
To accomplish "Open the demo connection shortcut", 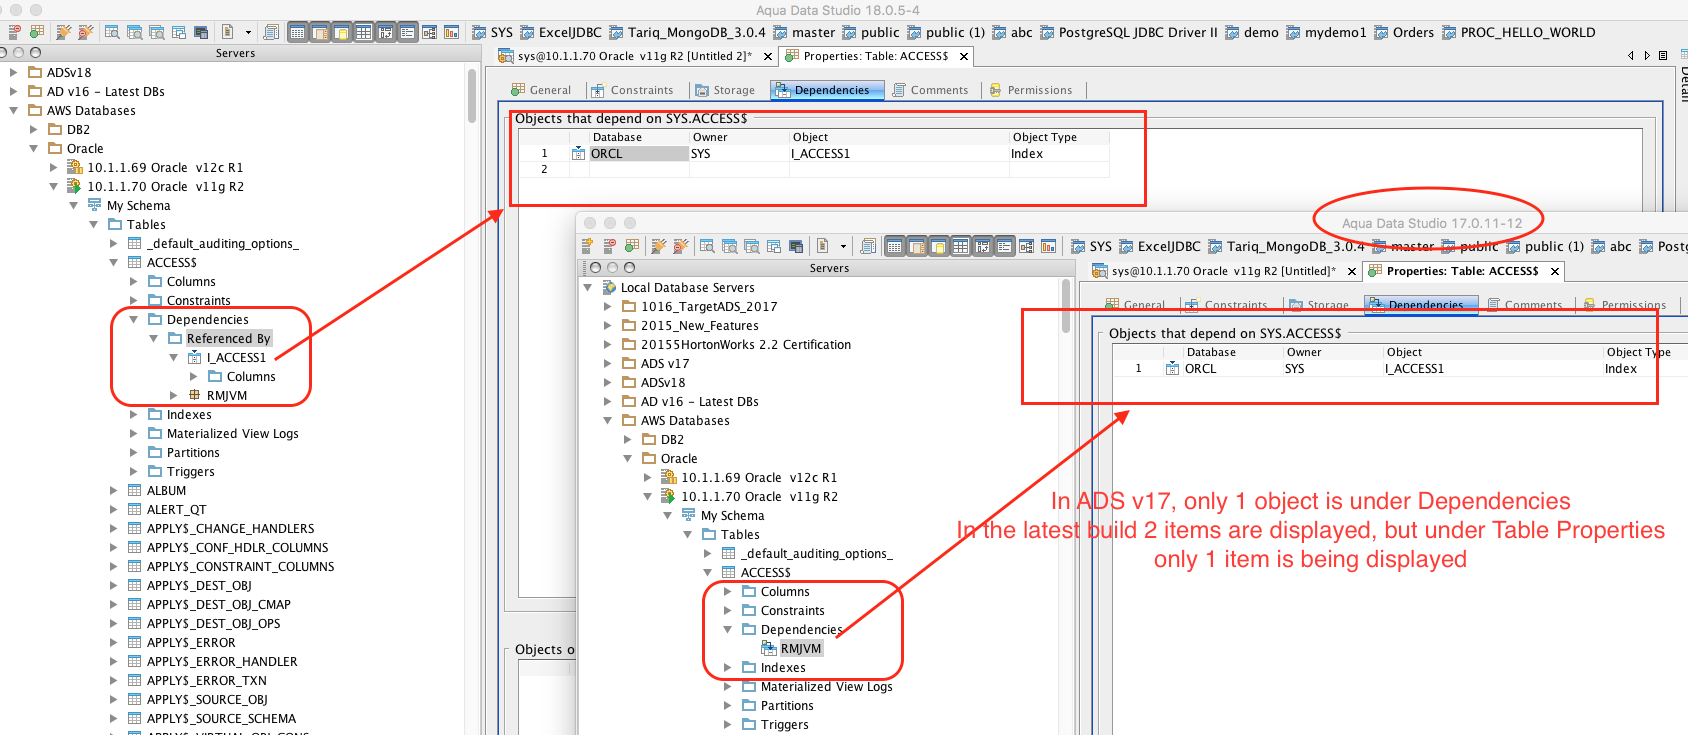I will (x=1252, y=33).
